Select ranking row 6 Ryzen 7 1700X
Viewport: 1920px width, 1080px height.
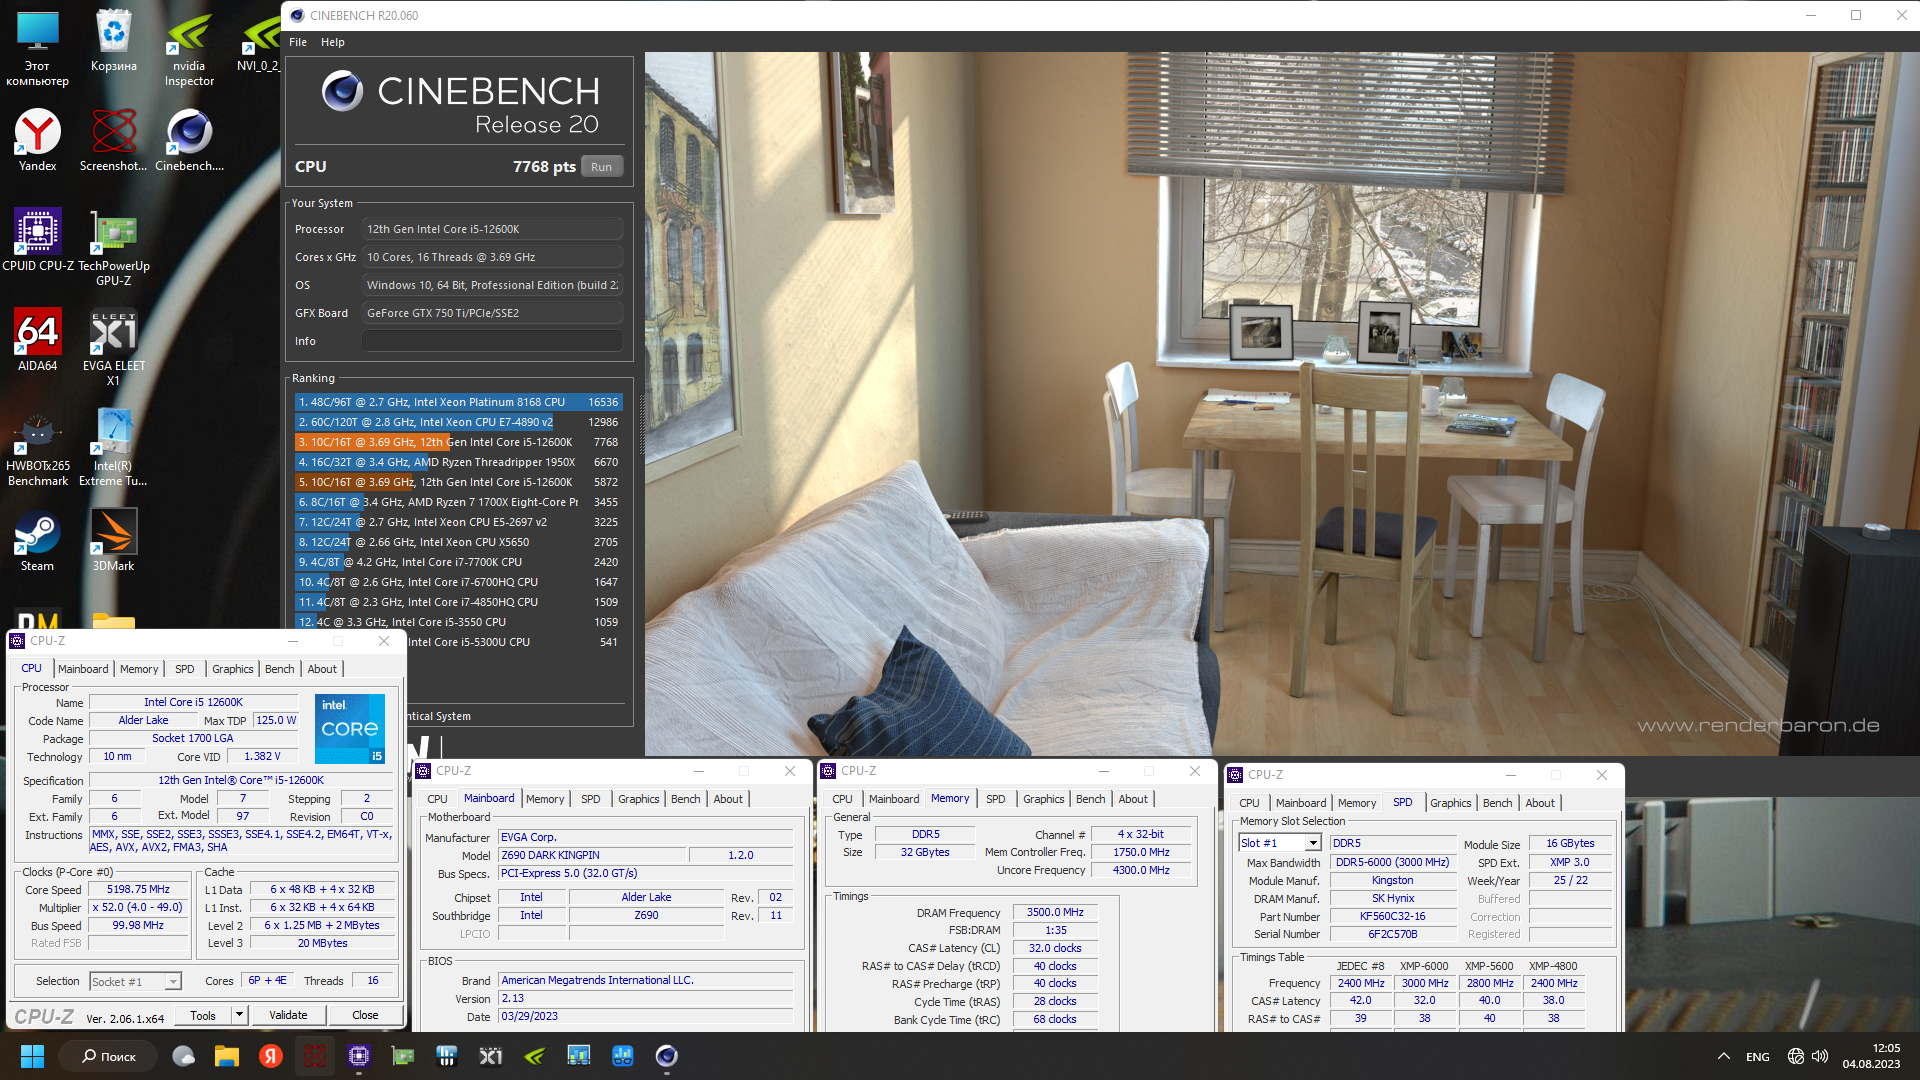(x=458, y=502)
